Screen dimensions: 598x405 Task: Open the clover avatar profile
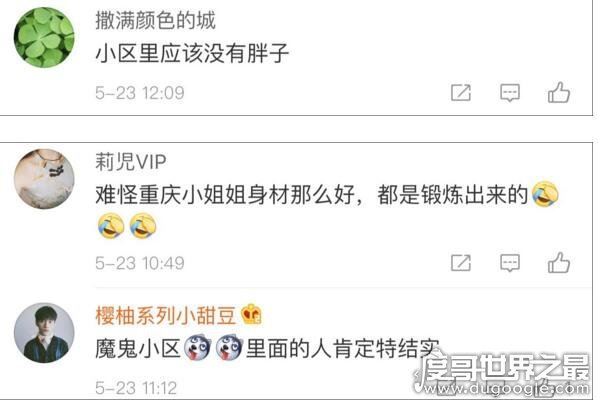pos(44,38)
